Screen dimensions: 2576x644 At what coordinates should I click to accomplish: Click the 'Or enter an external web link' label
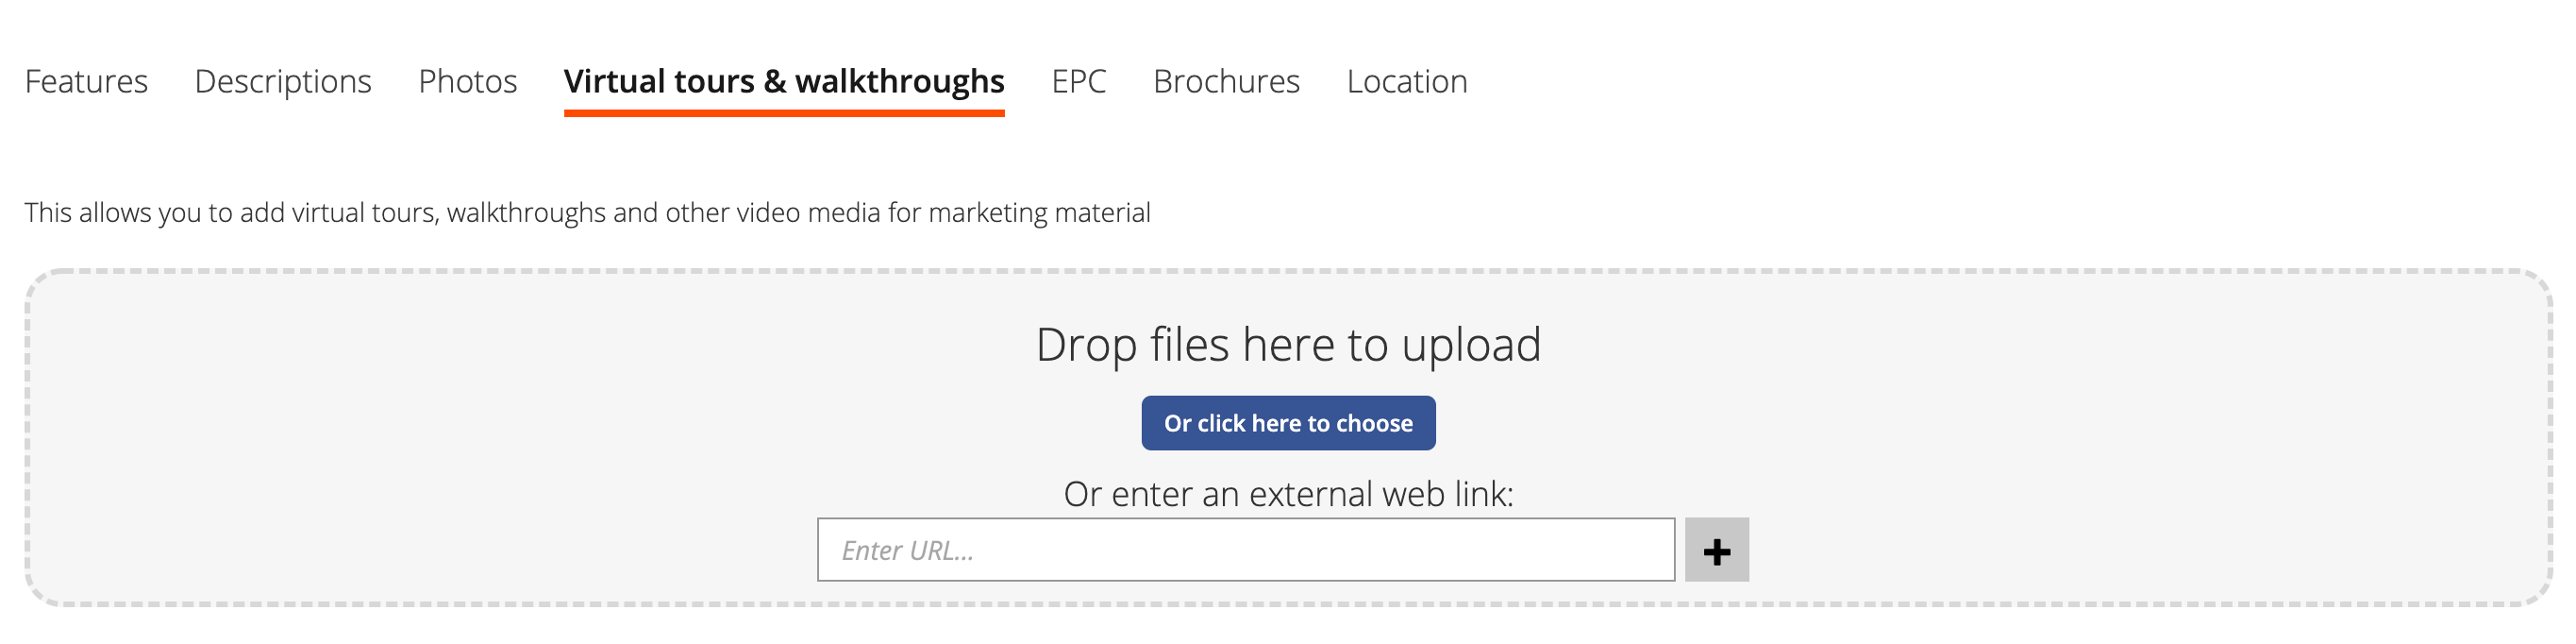[1288, 494]
